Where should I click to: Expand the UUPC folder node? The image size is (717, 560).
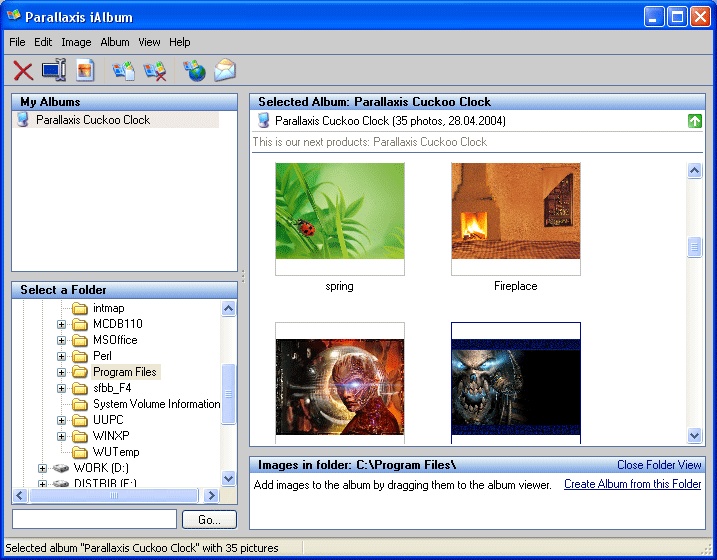(61, 421)
